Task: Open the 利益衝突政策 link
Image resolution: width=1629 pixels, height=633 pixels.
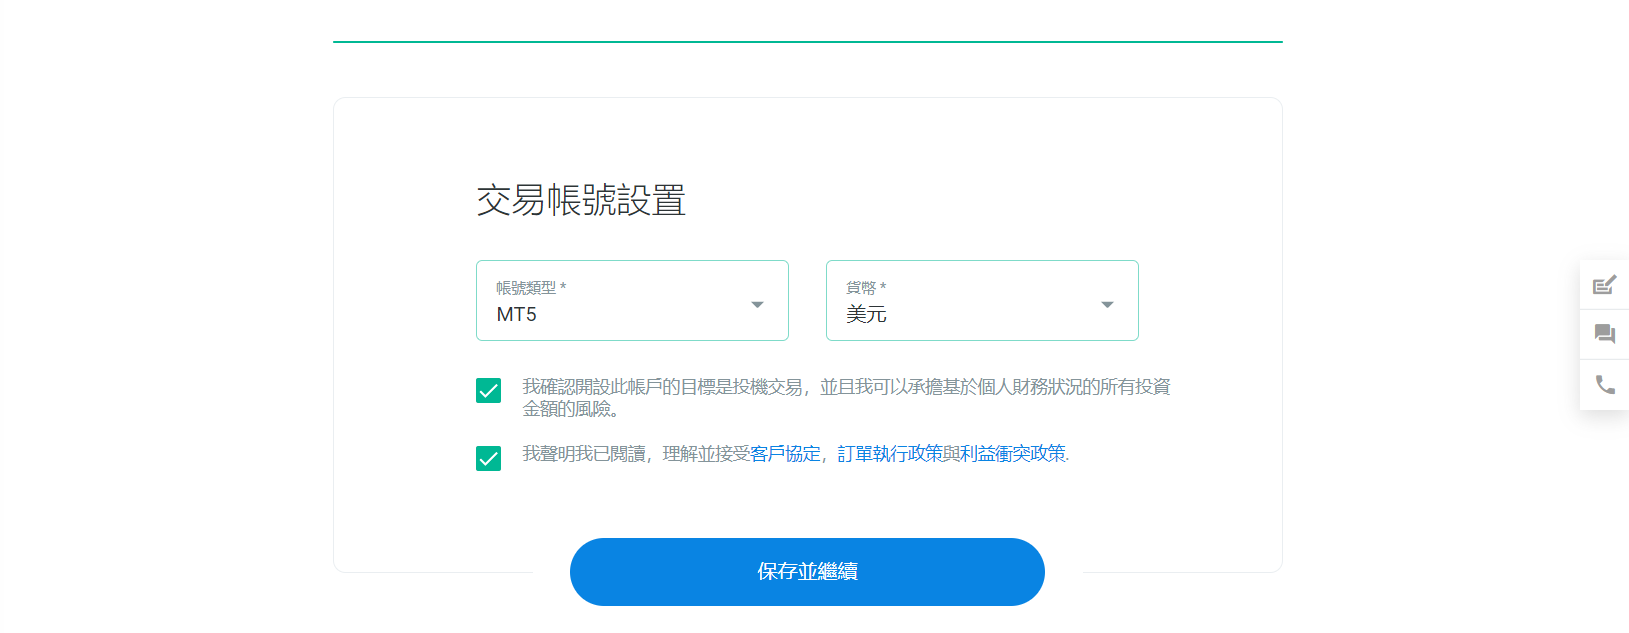Action: coord(1013,454)
